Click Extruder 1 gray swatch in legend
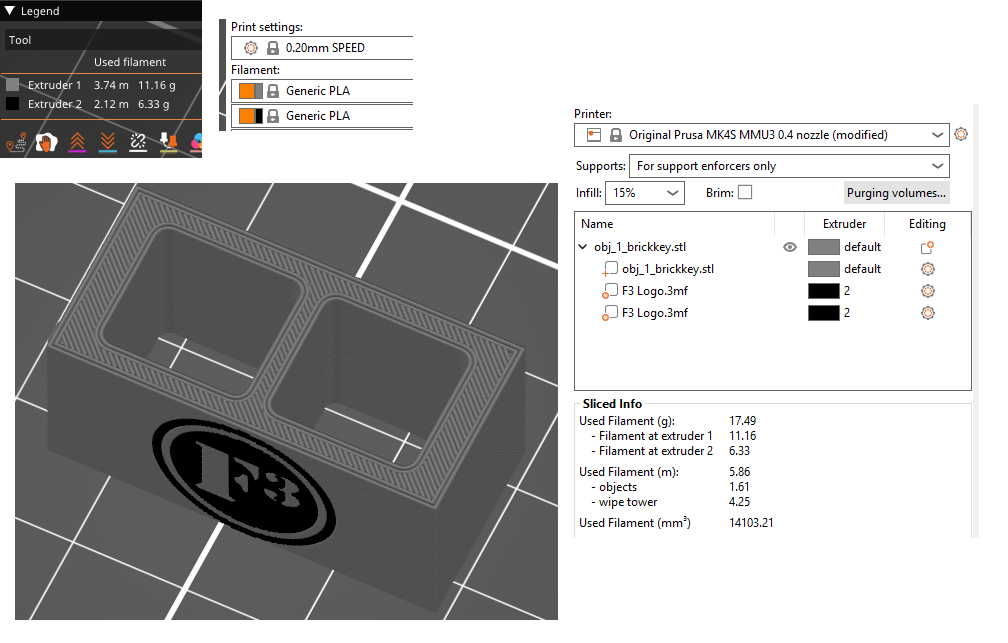The height and width of the screenshot is (643, 1008). point(12,85)
